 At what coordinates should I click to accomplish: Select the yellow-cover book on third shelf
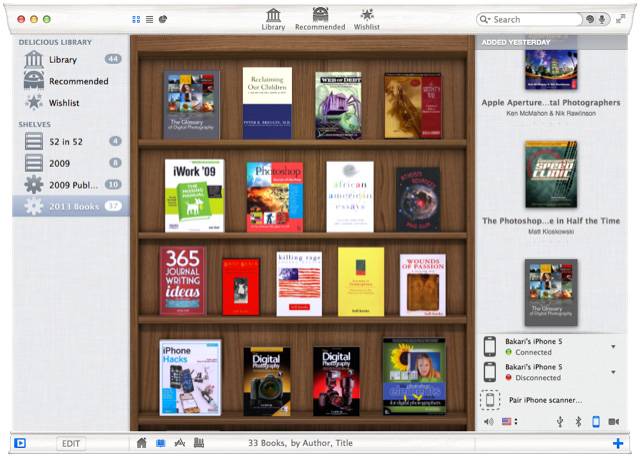361,282
